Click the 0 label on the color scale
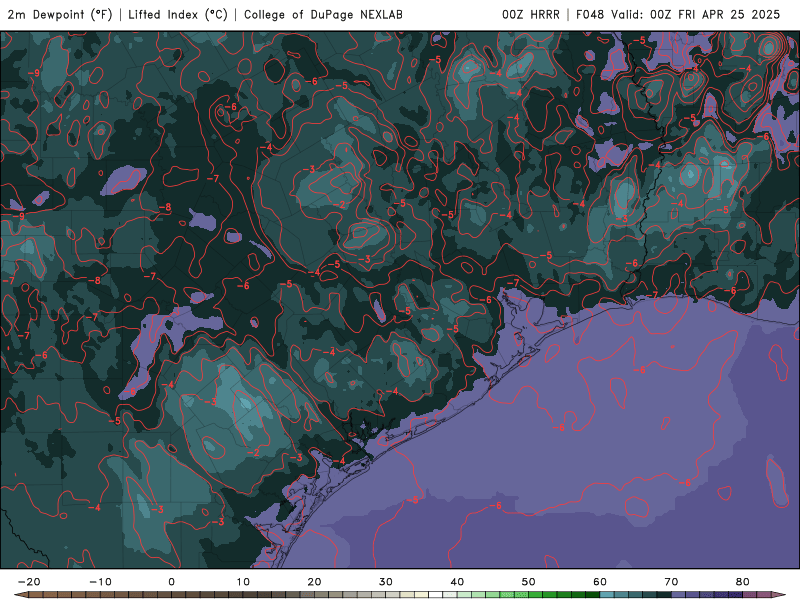800x600 pixels. coord(171,582)
